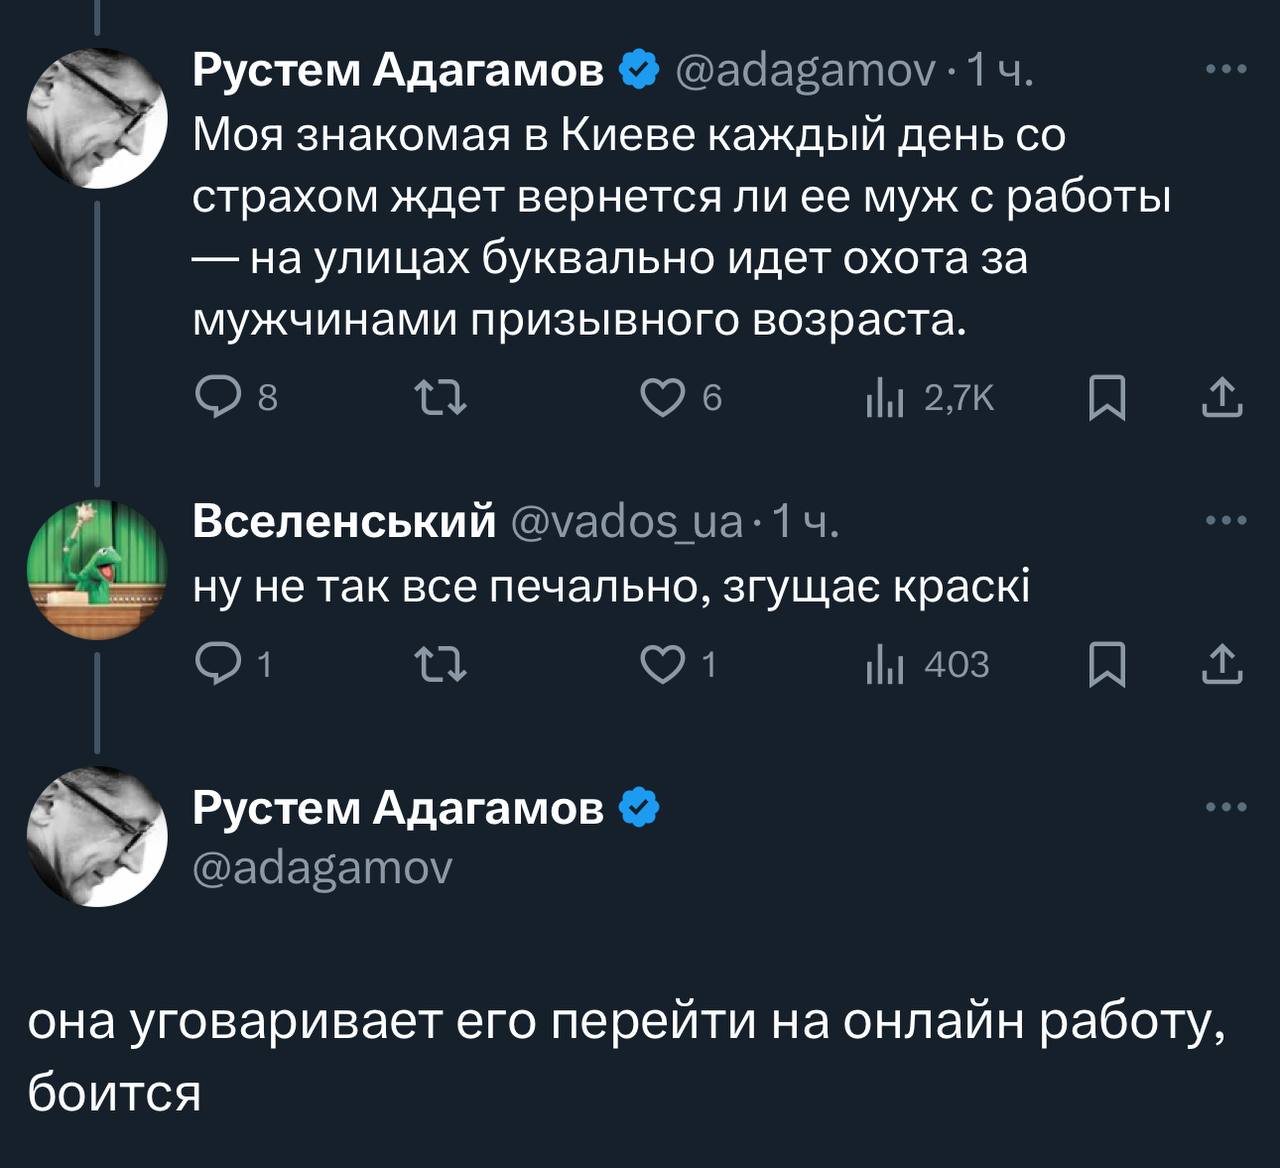Retweet the first tweet about Киев
The image size is (1280, 1168).
point(441,398)
